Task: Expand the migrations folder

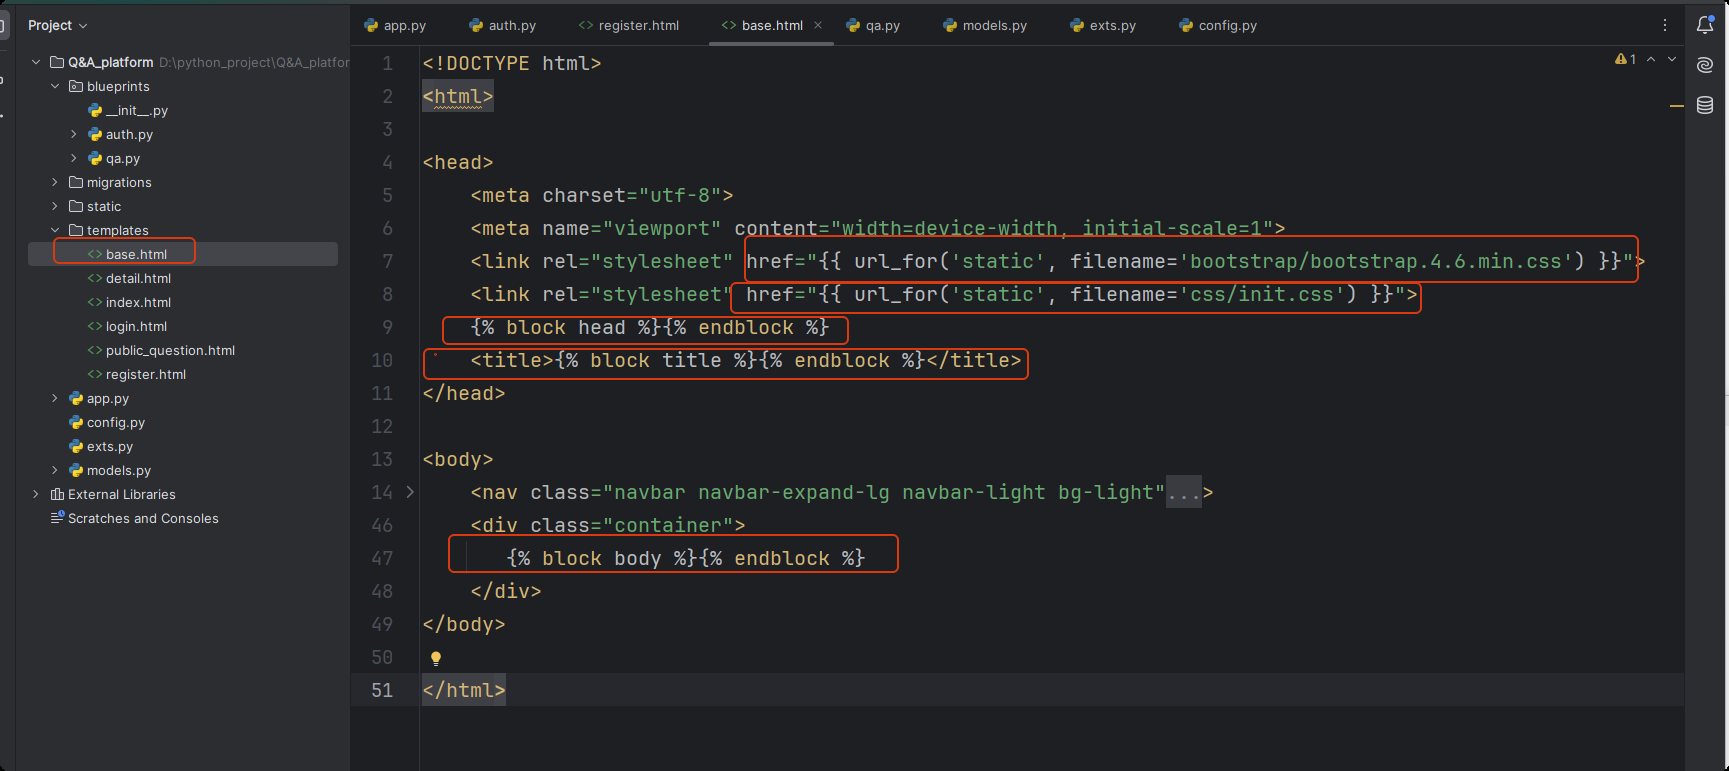Action: tap(55, 182)
